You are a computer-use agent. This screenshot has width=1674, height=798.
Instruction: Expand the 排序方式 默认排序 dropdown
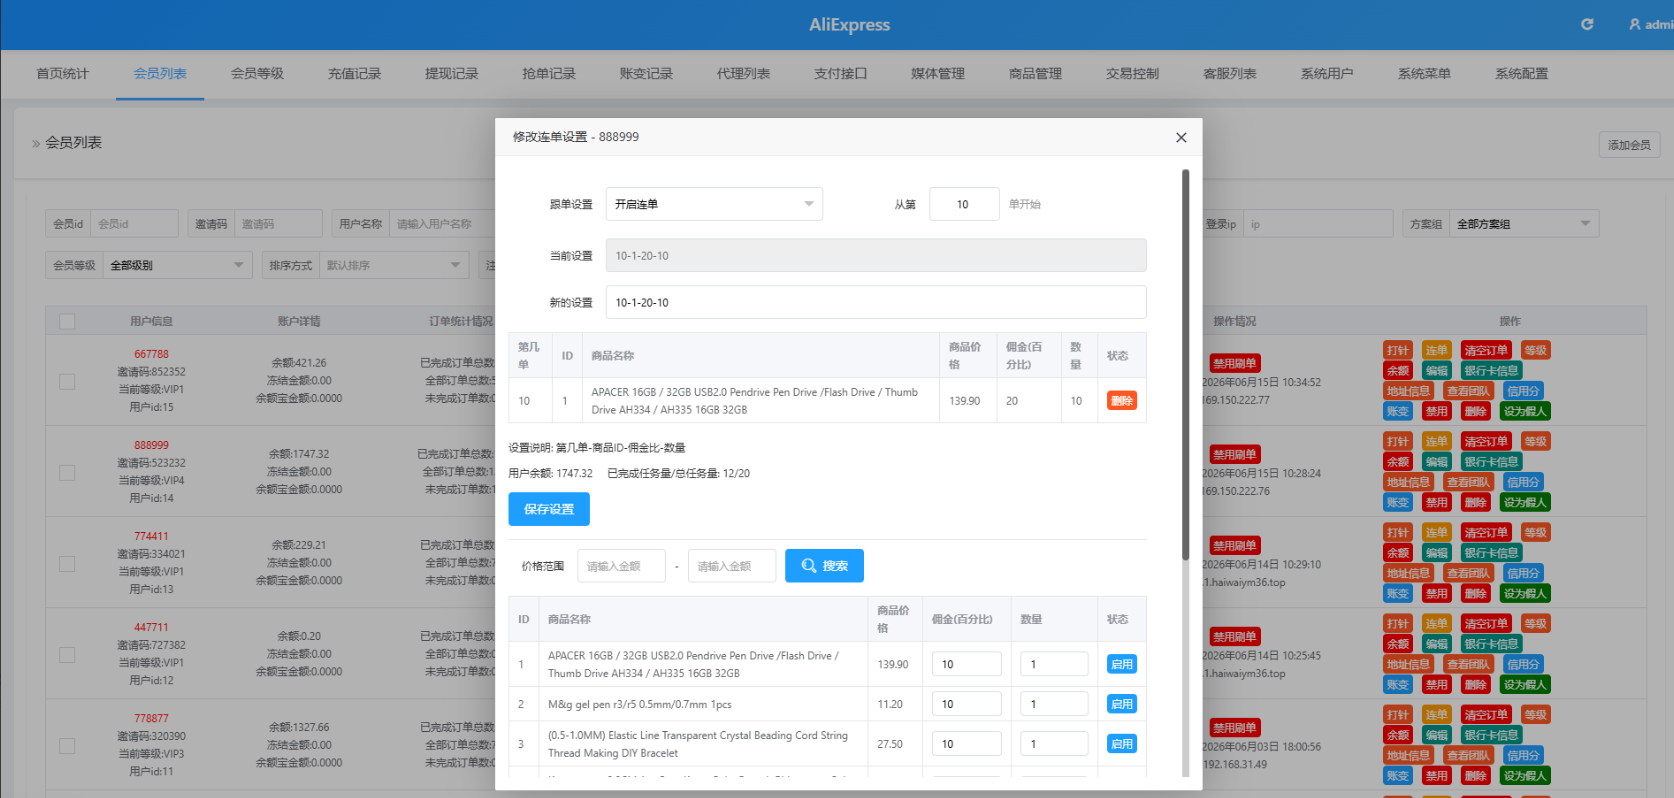394,265
